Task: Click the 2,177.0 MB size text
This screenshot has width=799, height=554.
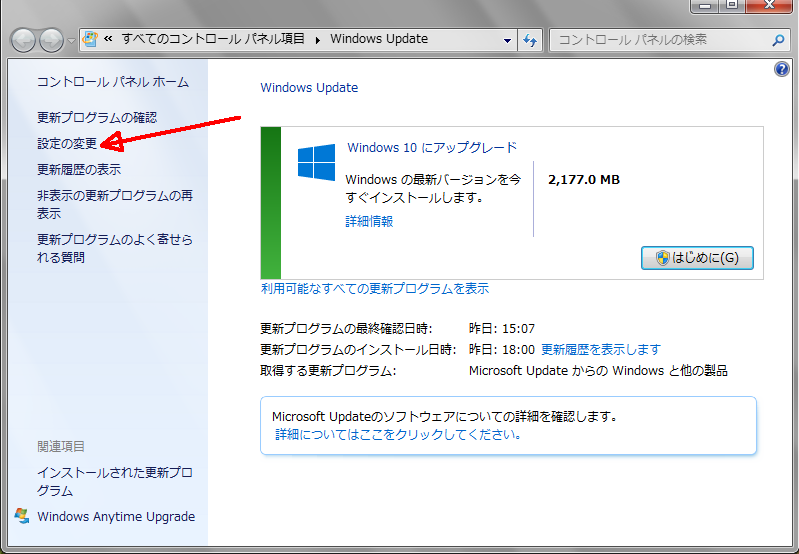Action: coord(584,180)
